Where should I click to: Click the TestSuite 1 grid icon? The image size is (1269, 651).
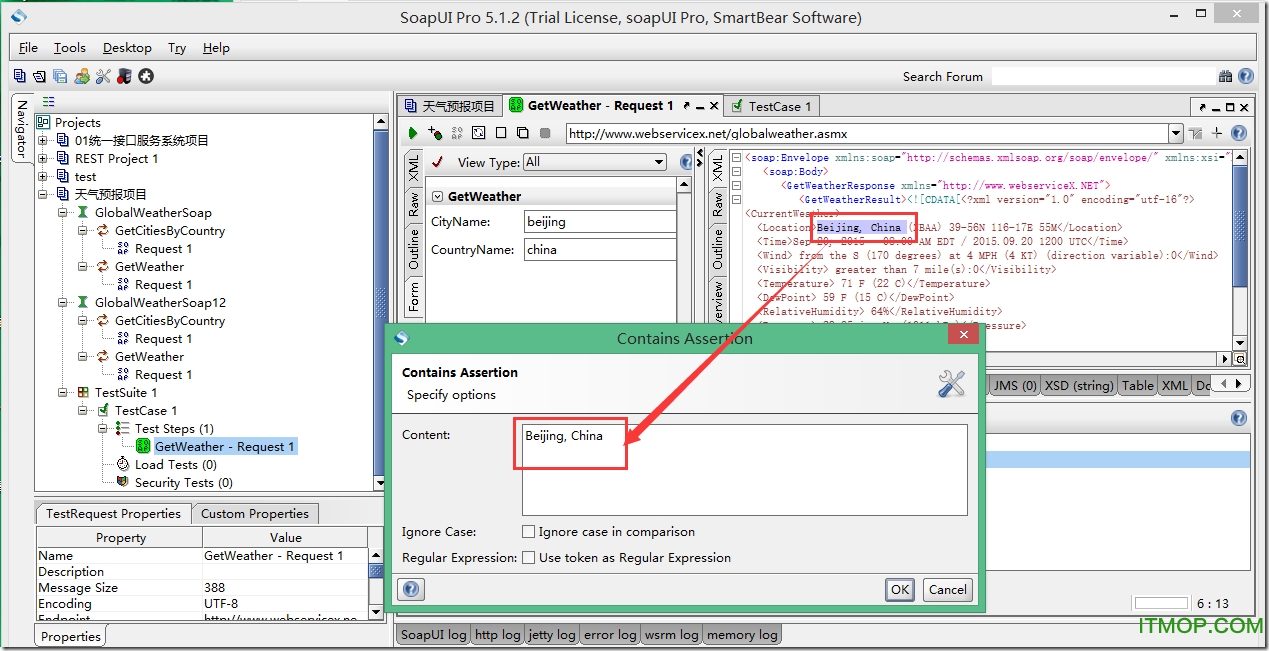[x=83, y=392]
